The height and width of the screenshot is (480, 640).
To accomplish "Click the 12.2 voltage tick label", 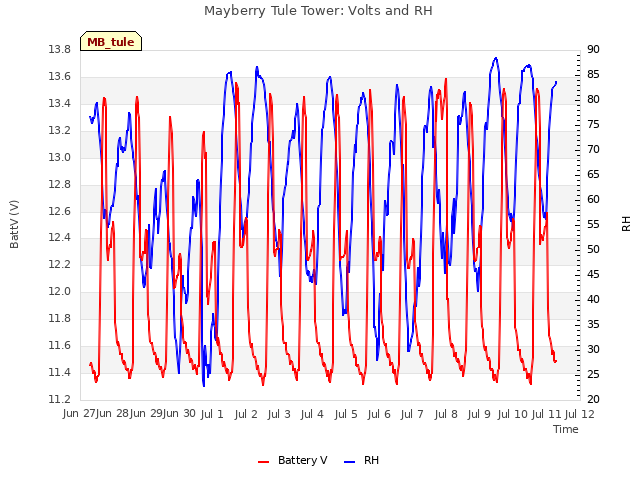I will click(60, 264).
